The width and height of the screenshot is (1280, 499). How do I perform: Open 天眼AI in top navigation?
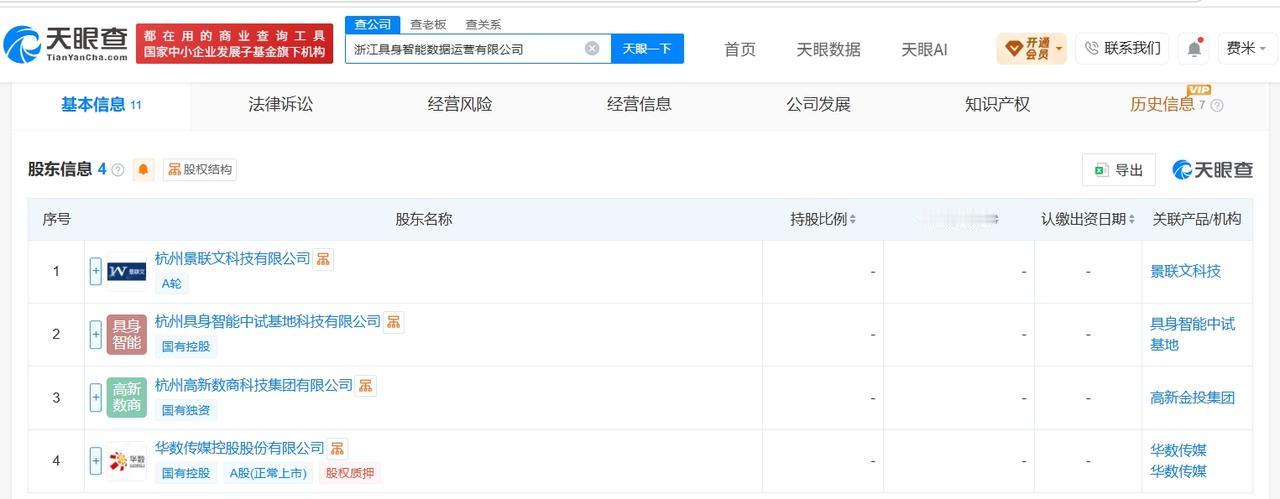(x=924, y=49)
